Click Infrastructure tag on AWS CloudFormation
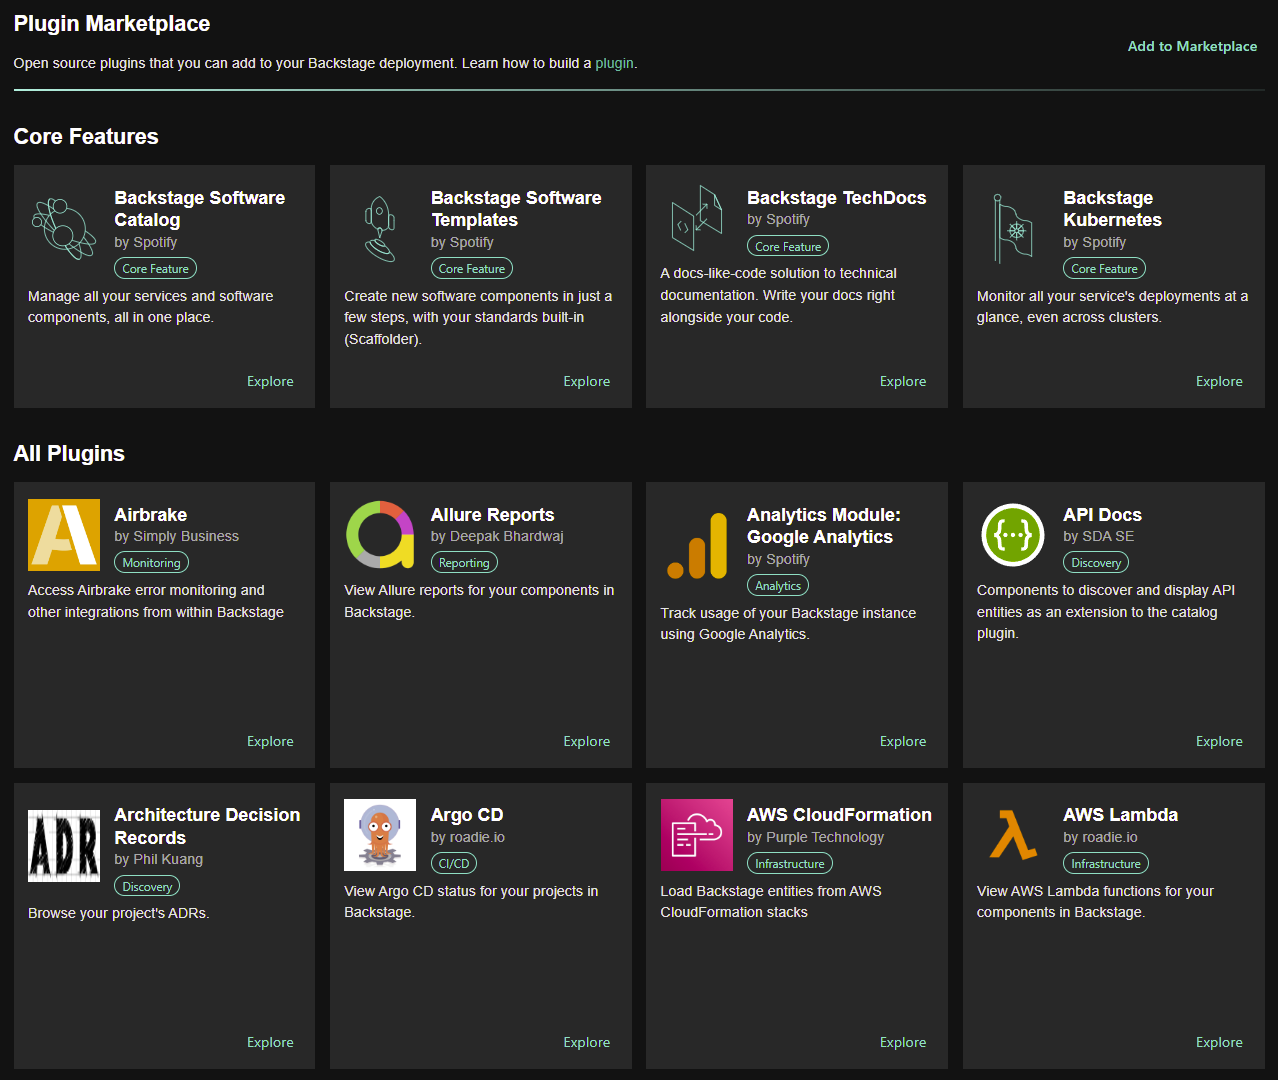The image size is (1278, 1080). pyautogui.click(x=790, y=863)
